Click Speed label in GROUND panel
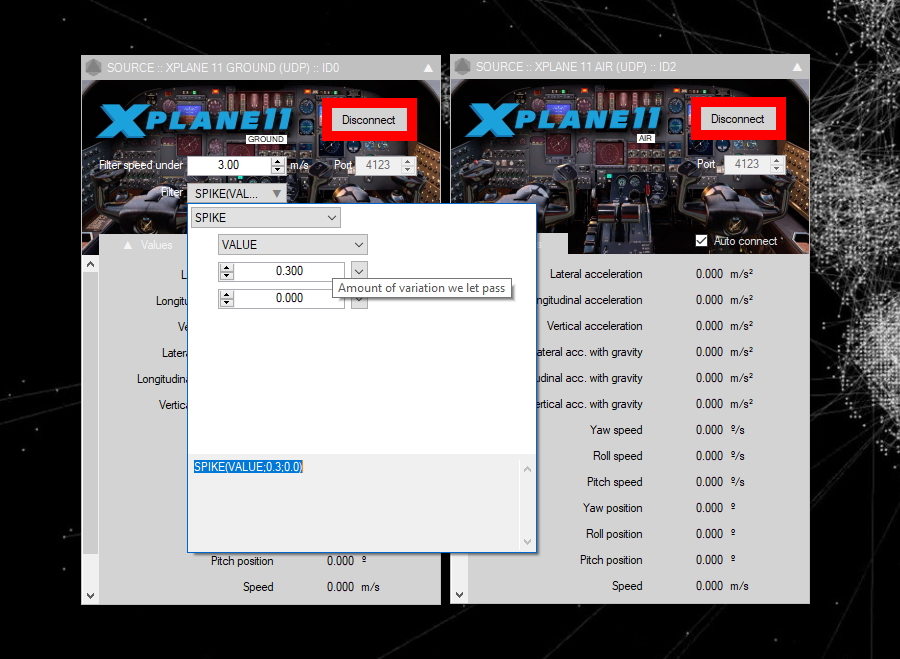This screenshot has width=900, height=659. click(258, 587)
